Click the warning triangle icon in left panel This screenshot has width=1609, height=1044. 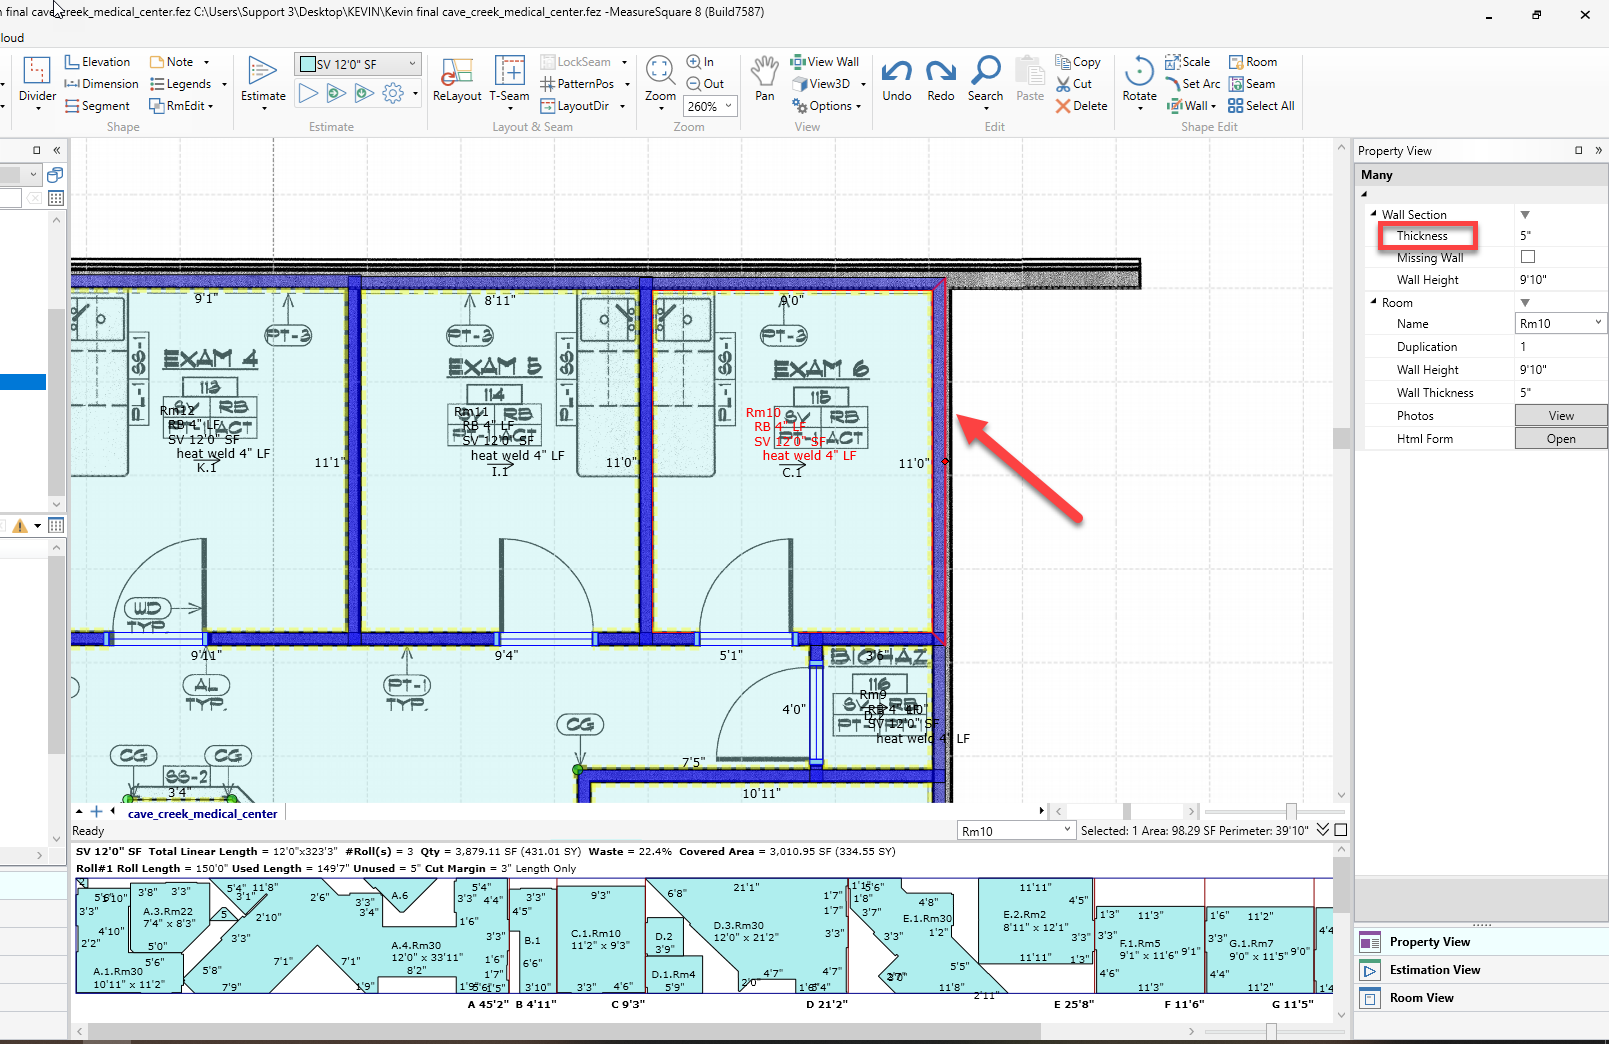[20, 526]
